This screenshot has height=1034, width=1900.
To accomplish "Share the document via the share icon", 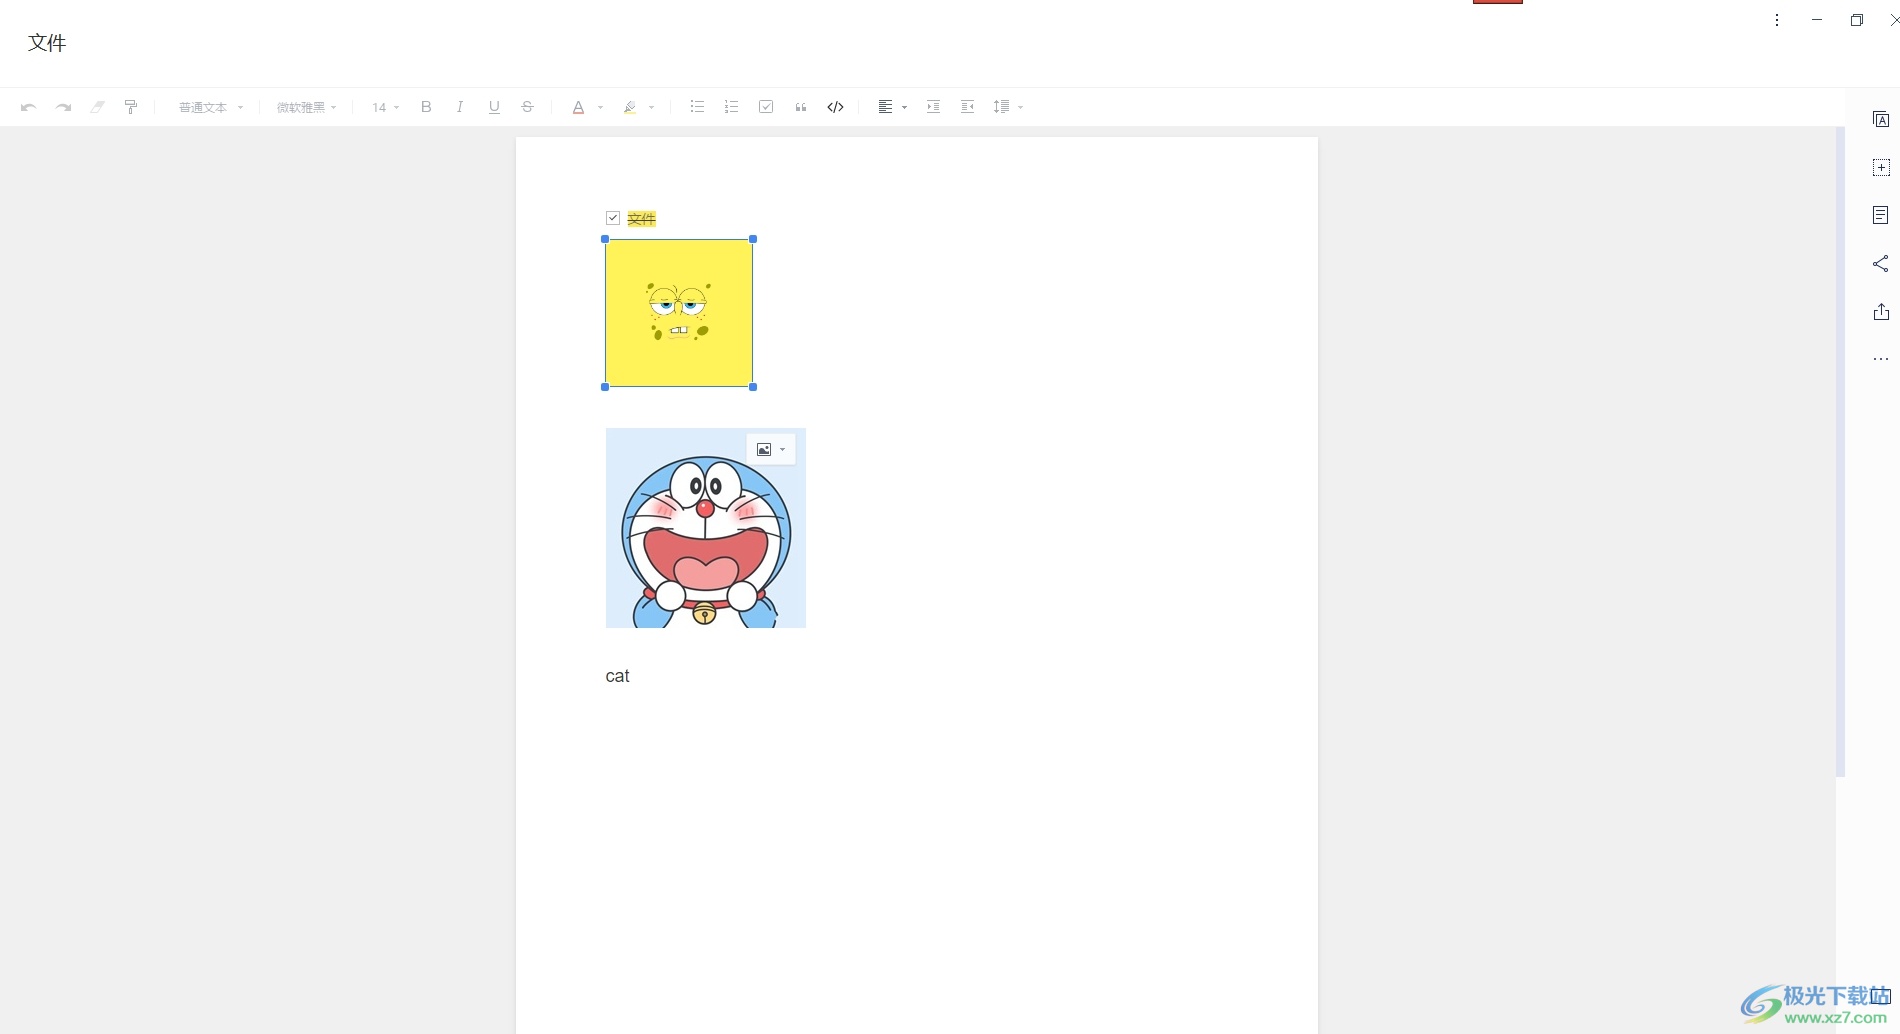I will (1881, 263).
